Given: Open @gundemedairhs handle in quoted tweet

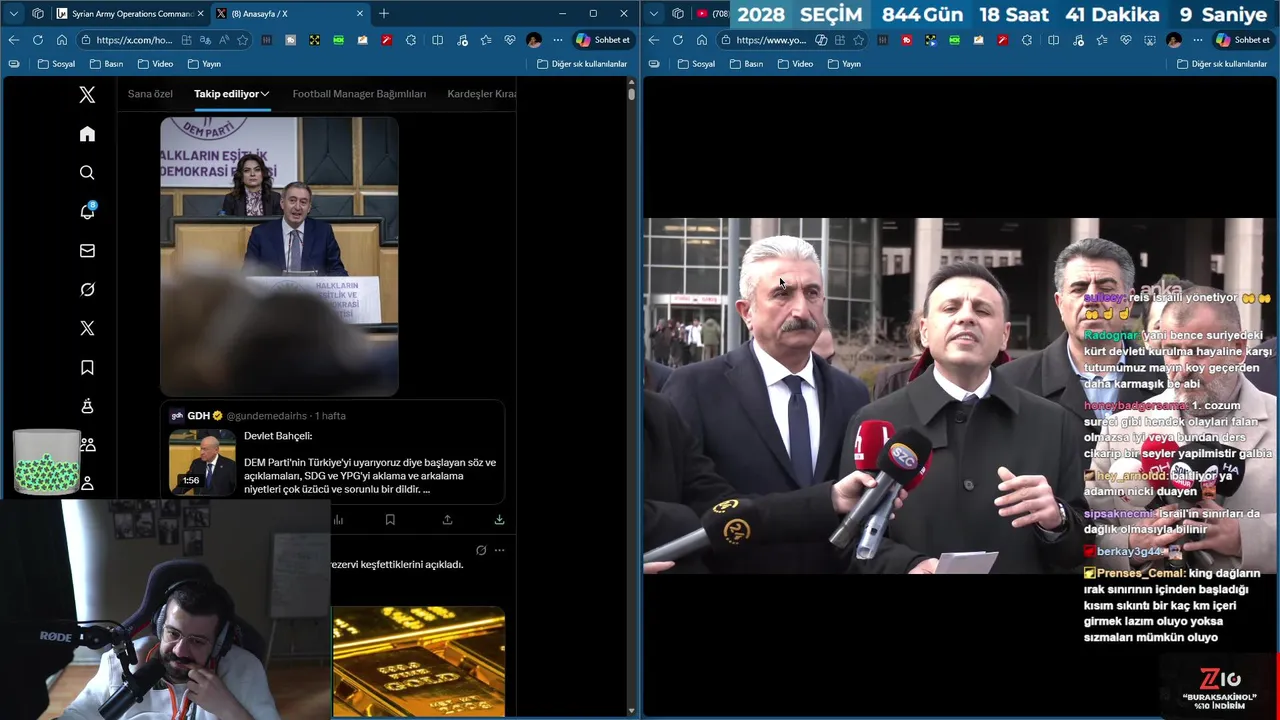Looking at the screenshot, I should tap(267, 416).
